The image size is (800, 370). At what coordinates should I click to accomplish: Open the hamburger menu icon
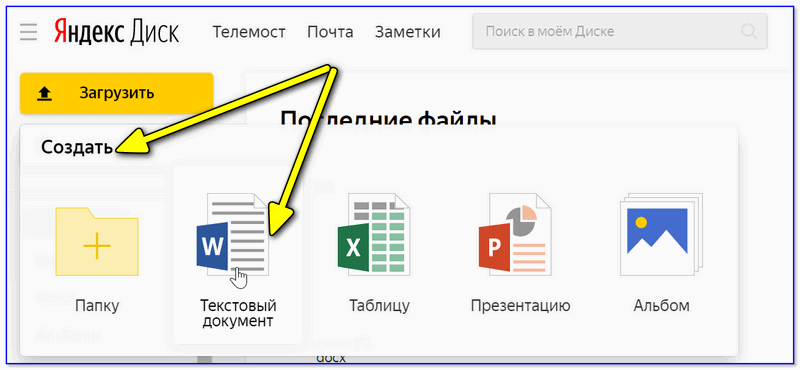[29, 32]
